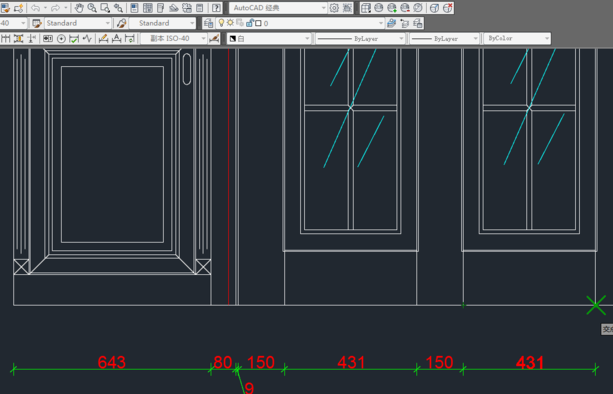Screen dimensions: 613x394
Task: Click the red 9 dimension text
Action: [x=249, y=388]
